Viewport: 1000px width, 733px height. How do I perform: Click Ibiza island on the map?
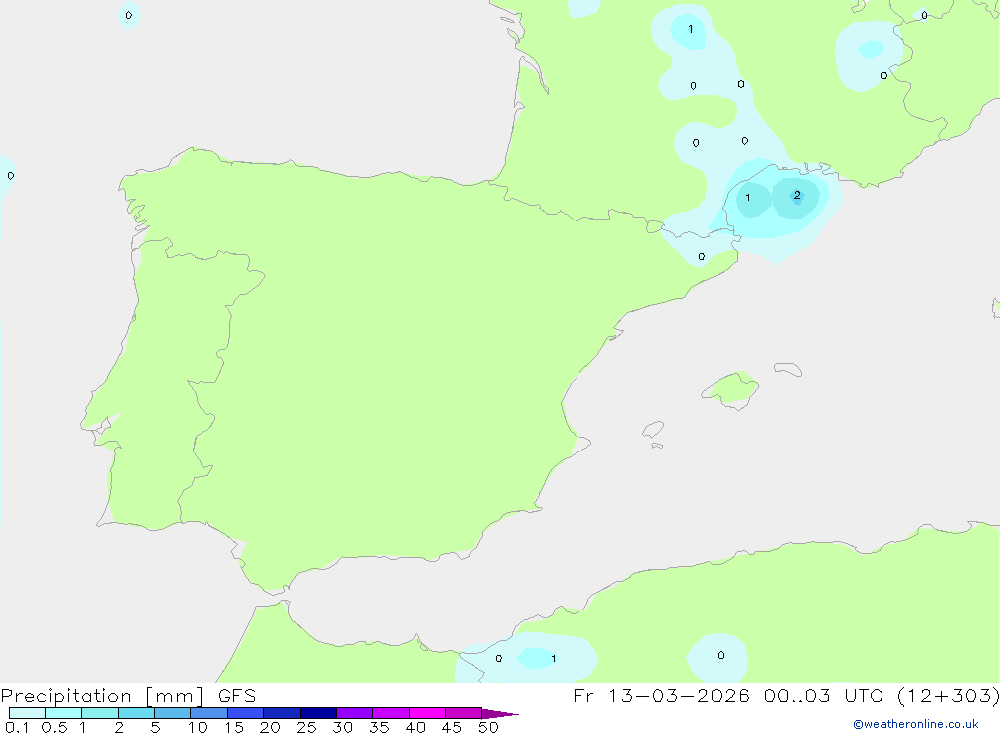coord(653,430)
